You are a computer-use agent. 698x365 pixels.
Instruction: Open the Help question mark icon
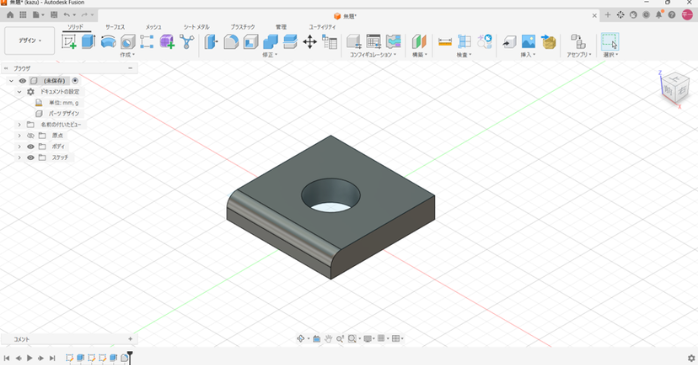pos(672,15)
